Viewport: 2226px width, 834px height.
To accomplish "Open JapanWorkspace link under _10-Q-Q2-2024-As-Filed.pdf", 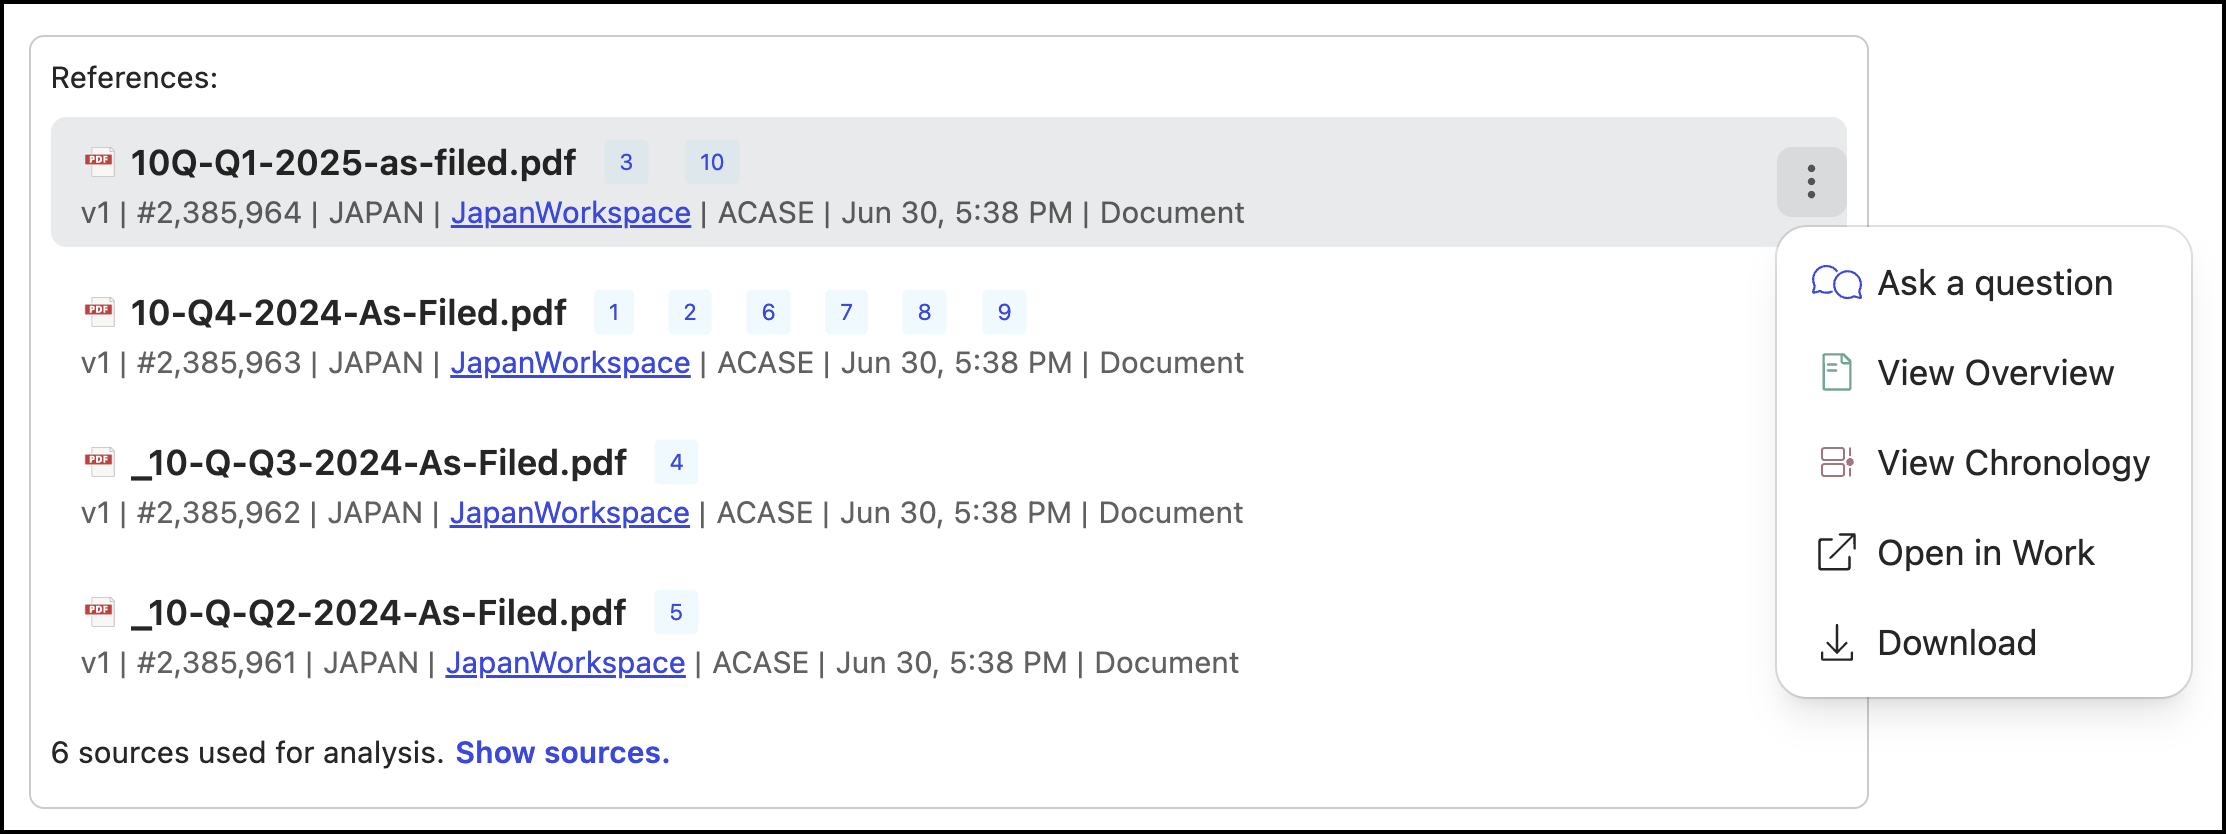I will (565, 663).
